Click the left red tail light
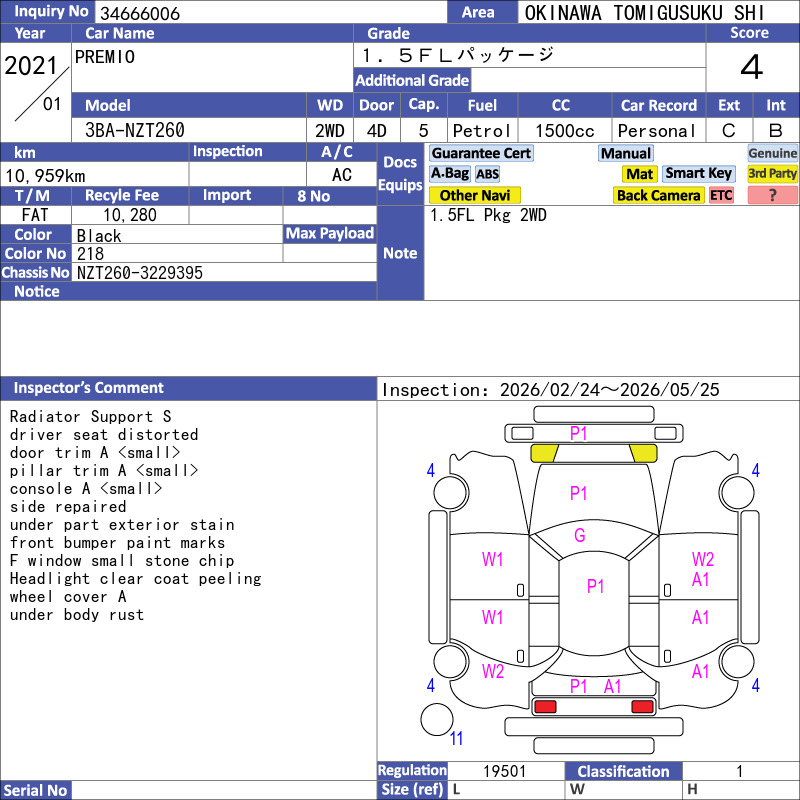Image resolution: width=800 pixels, height=800 pixels. (x=545, y=707)
